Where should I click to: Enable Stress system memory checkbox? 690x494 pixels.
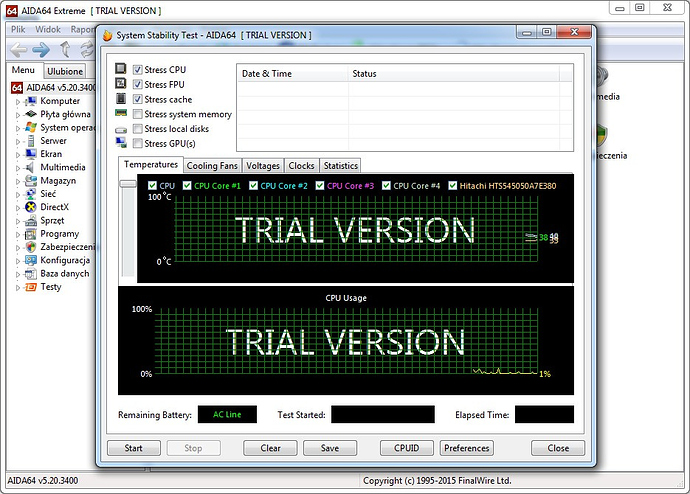(138, 114)
